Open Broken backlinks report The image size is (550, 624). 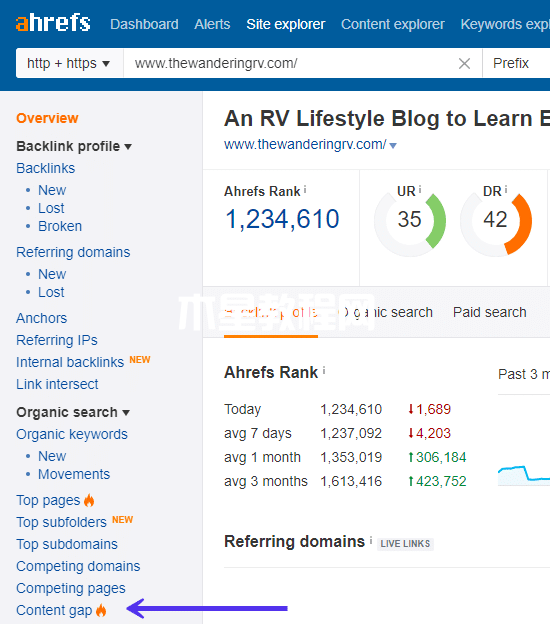(x=60, y=226)
